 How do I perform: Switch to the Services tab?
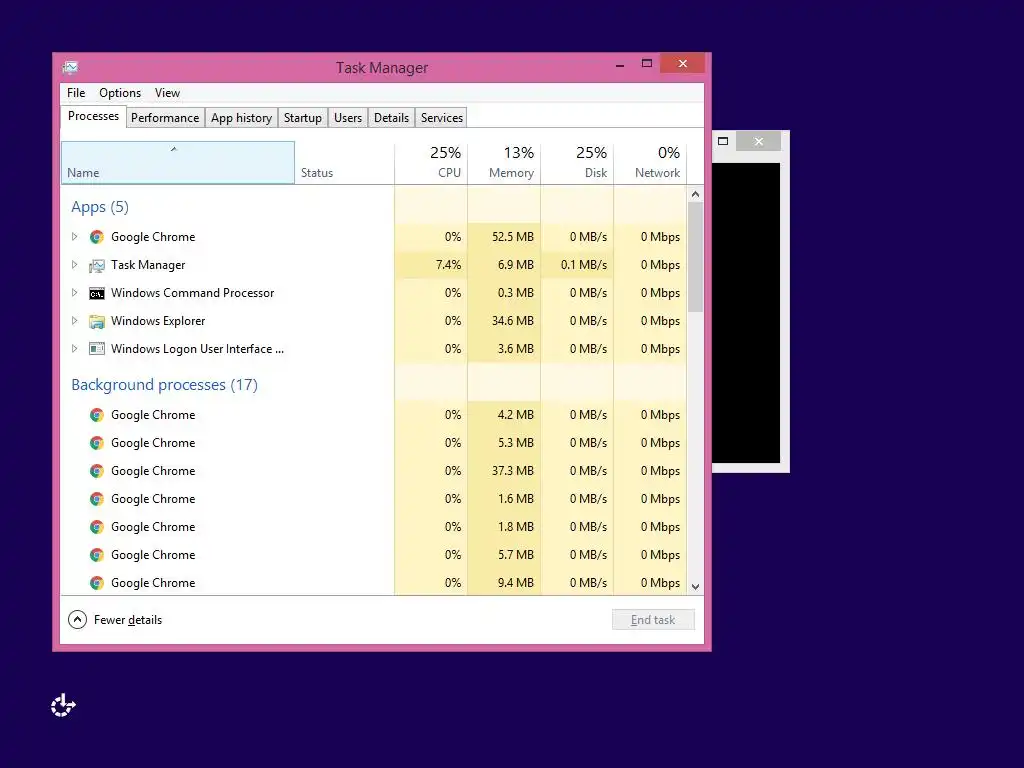[x=441, y=118]
